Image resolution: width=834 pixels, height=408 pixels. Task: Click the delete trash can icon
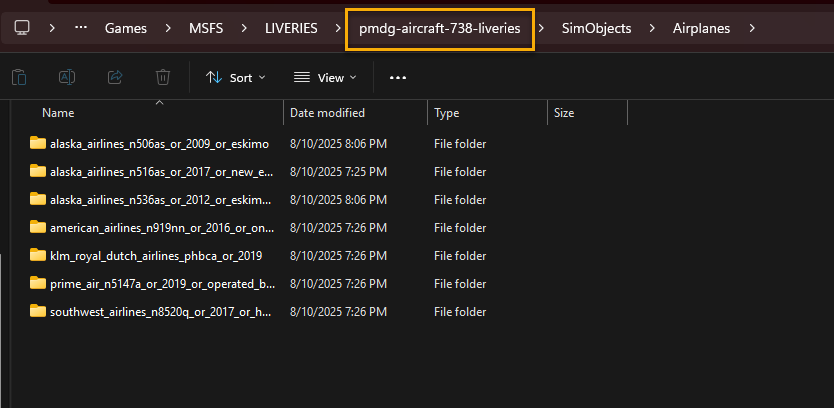(x=163, y=78)
